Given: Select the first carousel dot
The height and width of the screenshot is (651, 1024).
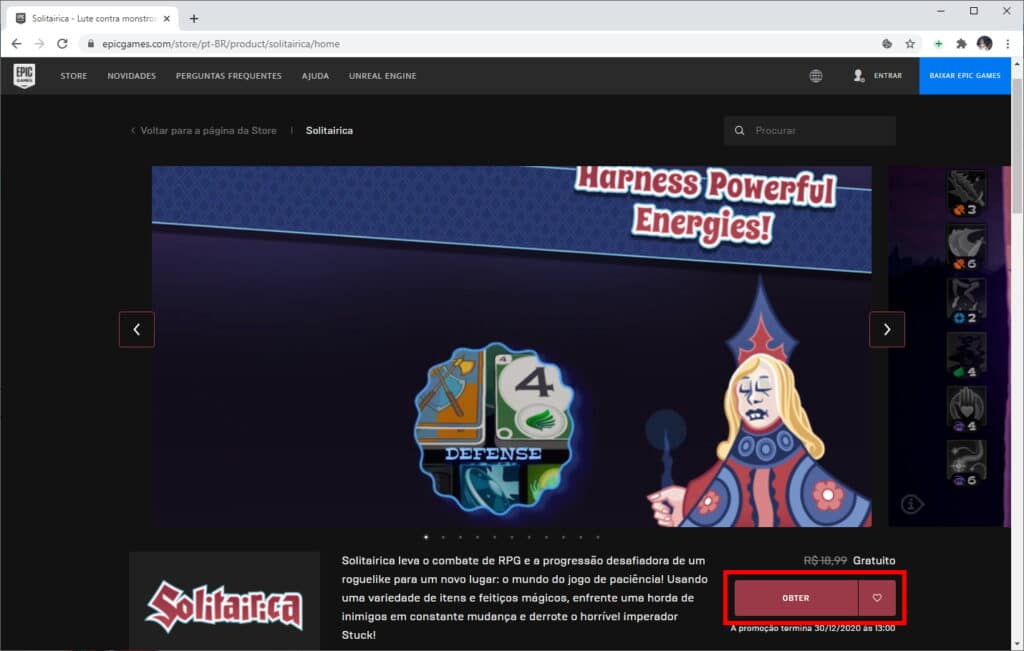Looking at the screenshot, I should [426, 537].
